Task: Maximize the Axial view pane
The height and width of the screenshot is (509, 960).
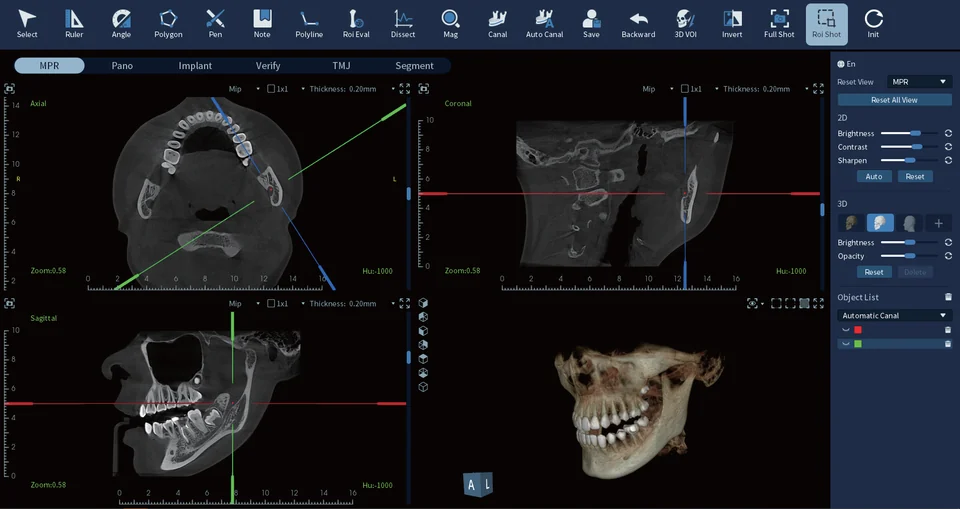Action: click(405, 89)
